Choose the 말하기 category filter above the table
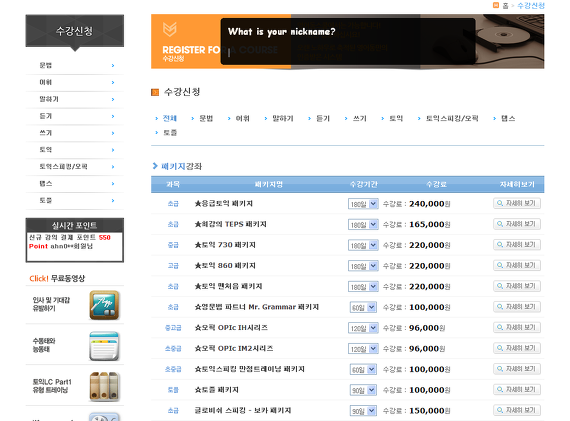 tap(283, 118)
